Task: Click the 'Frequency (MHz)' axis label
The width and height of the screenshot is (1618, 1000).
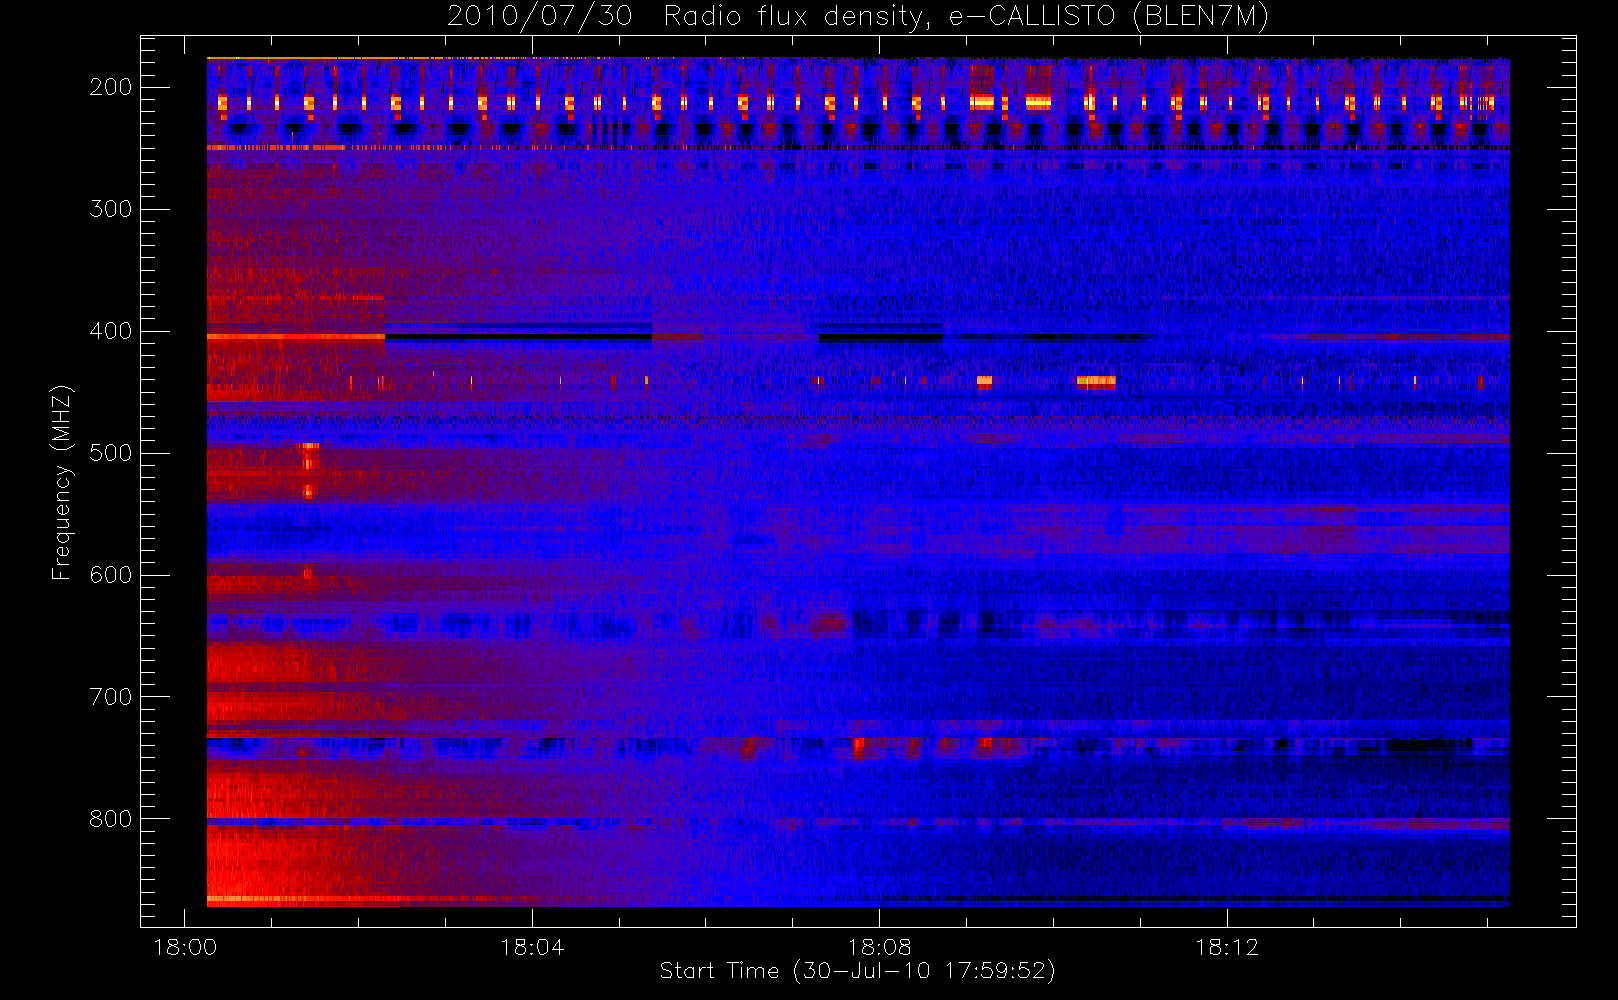Action: click(x=62, y=482)
